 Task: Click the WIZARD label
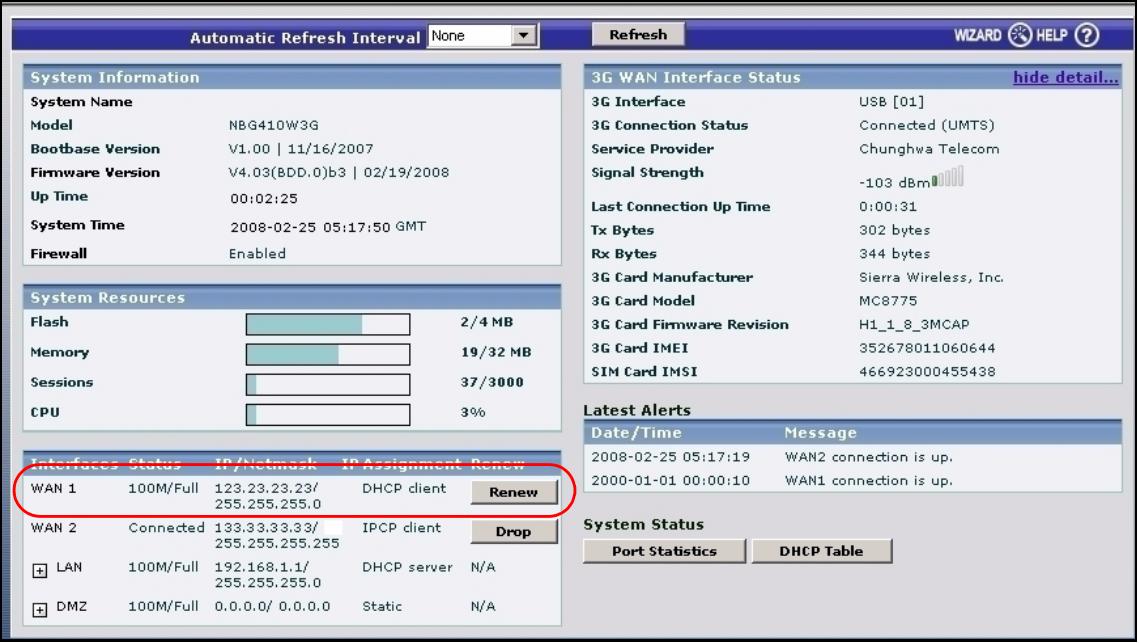(977, 35)
